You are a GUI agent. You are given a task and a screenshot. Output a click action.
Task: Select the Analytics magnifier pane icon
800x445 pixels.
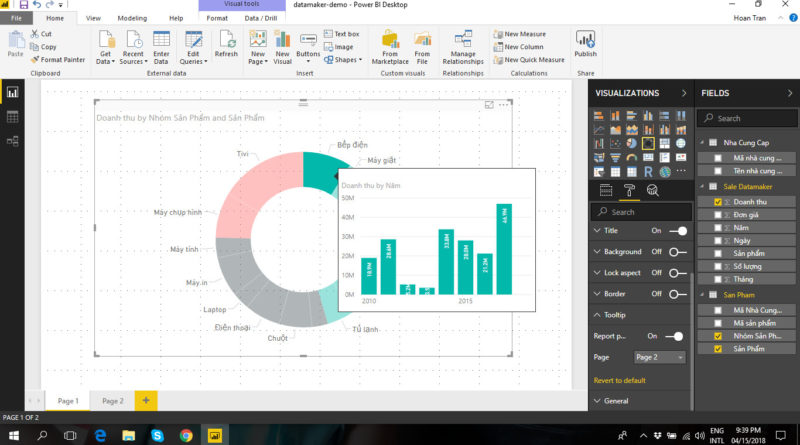pos(652,190)
